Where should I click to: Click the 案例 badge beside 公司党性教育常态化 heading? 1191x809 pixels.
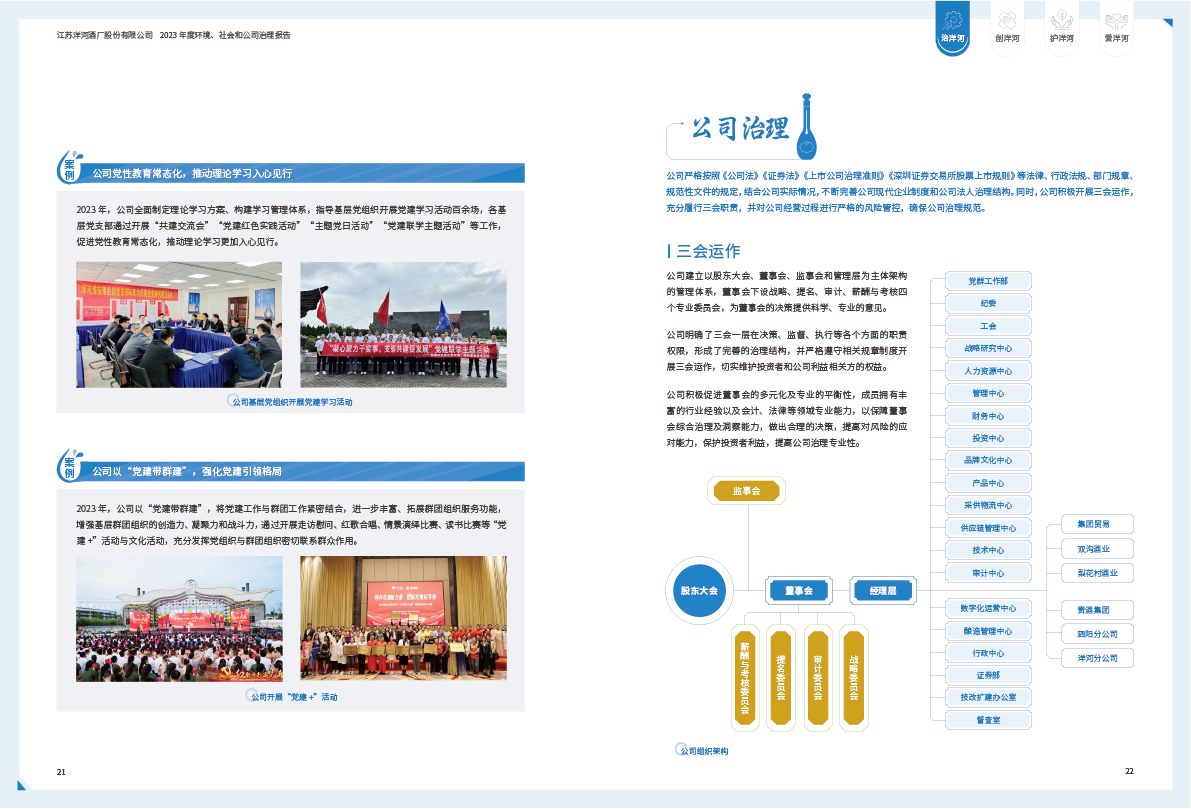point(70,170)
